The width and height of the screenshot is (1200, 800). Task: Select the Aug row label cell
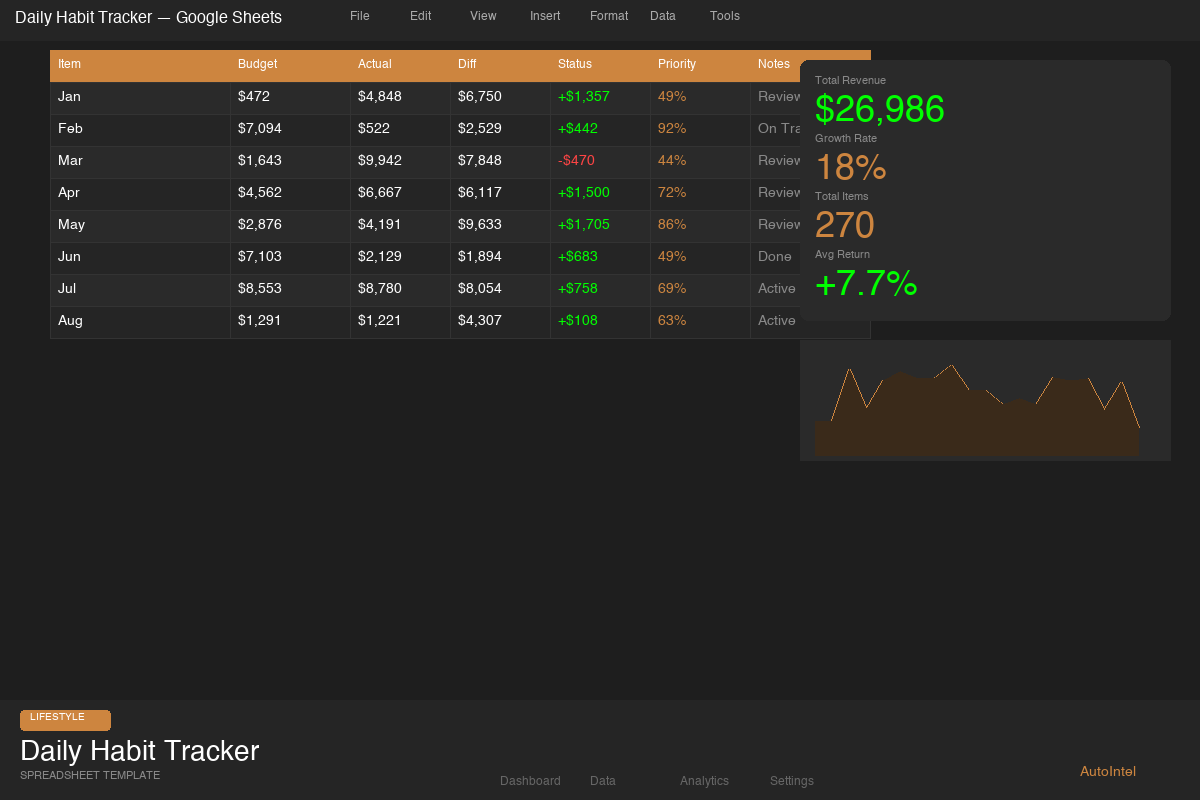[140, 322]
